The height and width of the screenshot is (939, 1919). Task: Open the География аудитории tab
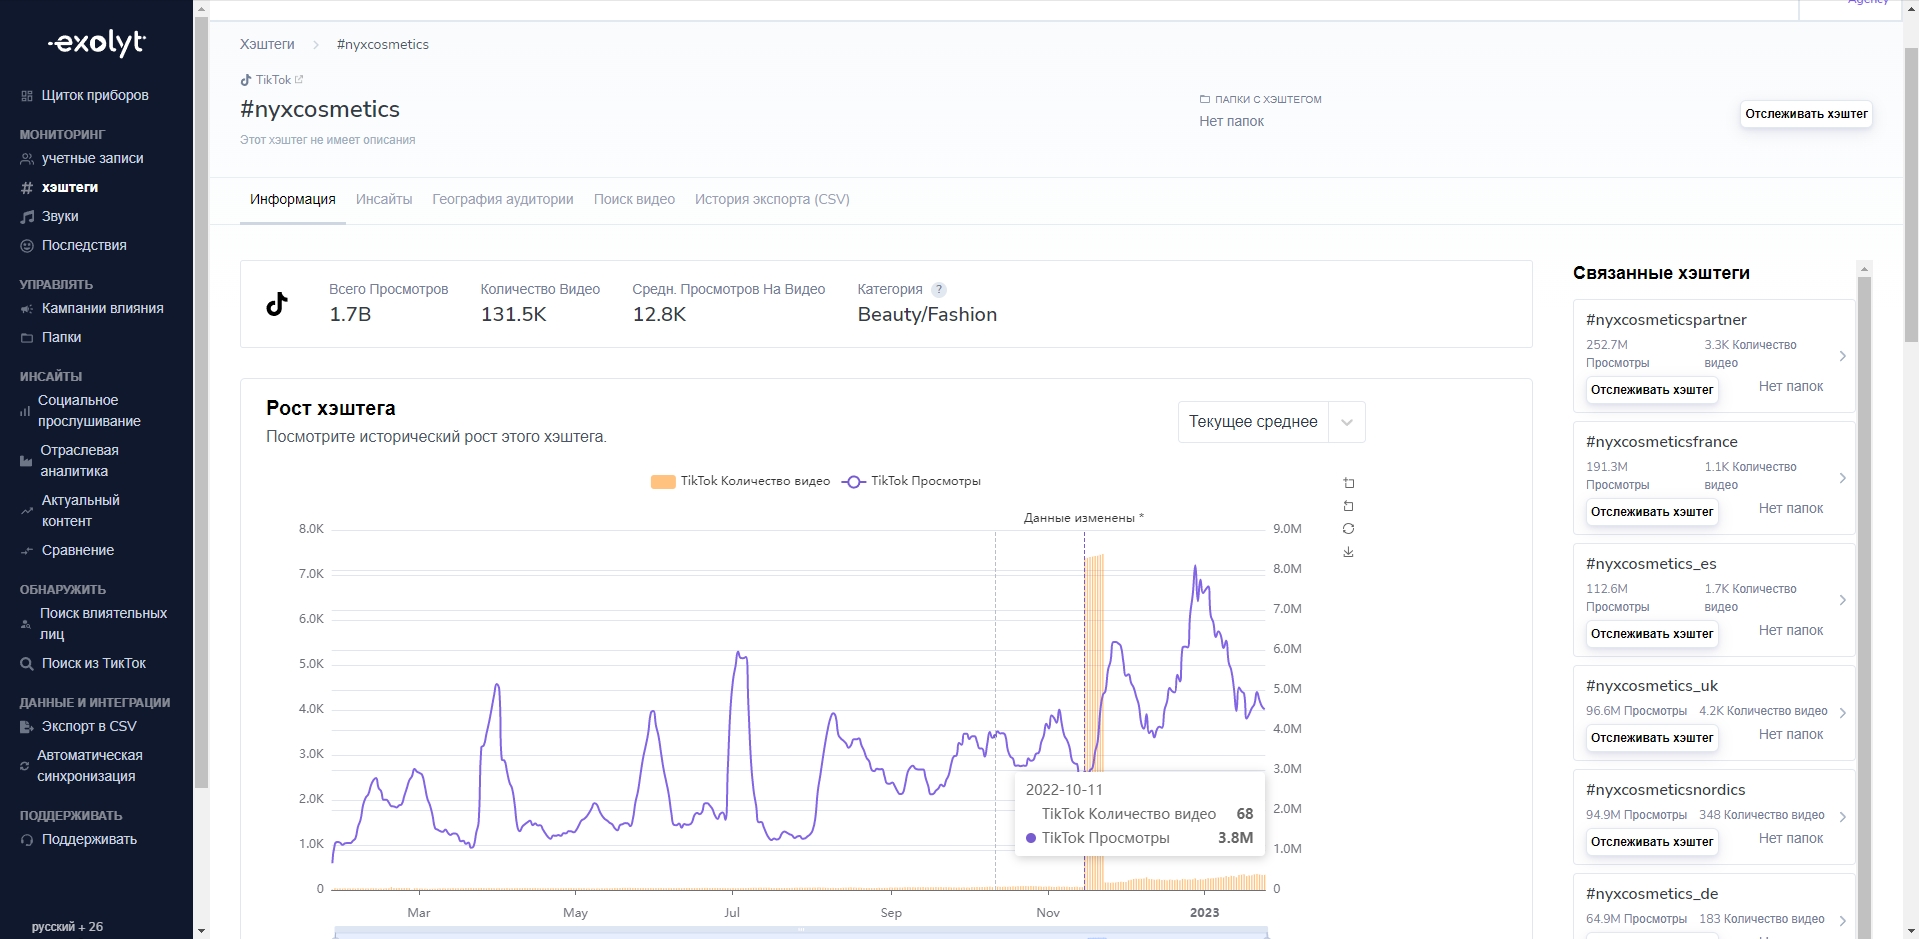click(503, 200)
